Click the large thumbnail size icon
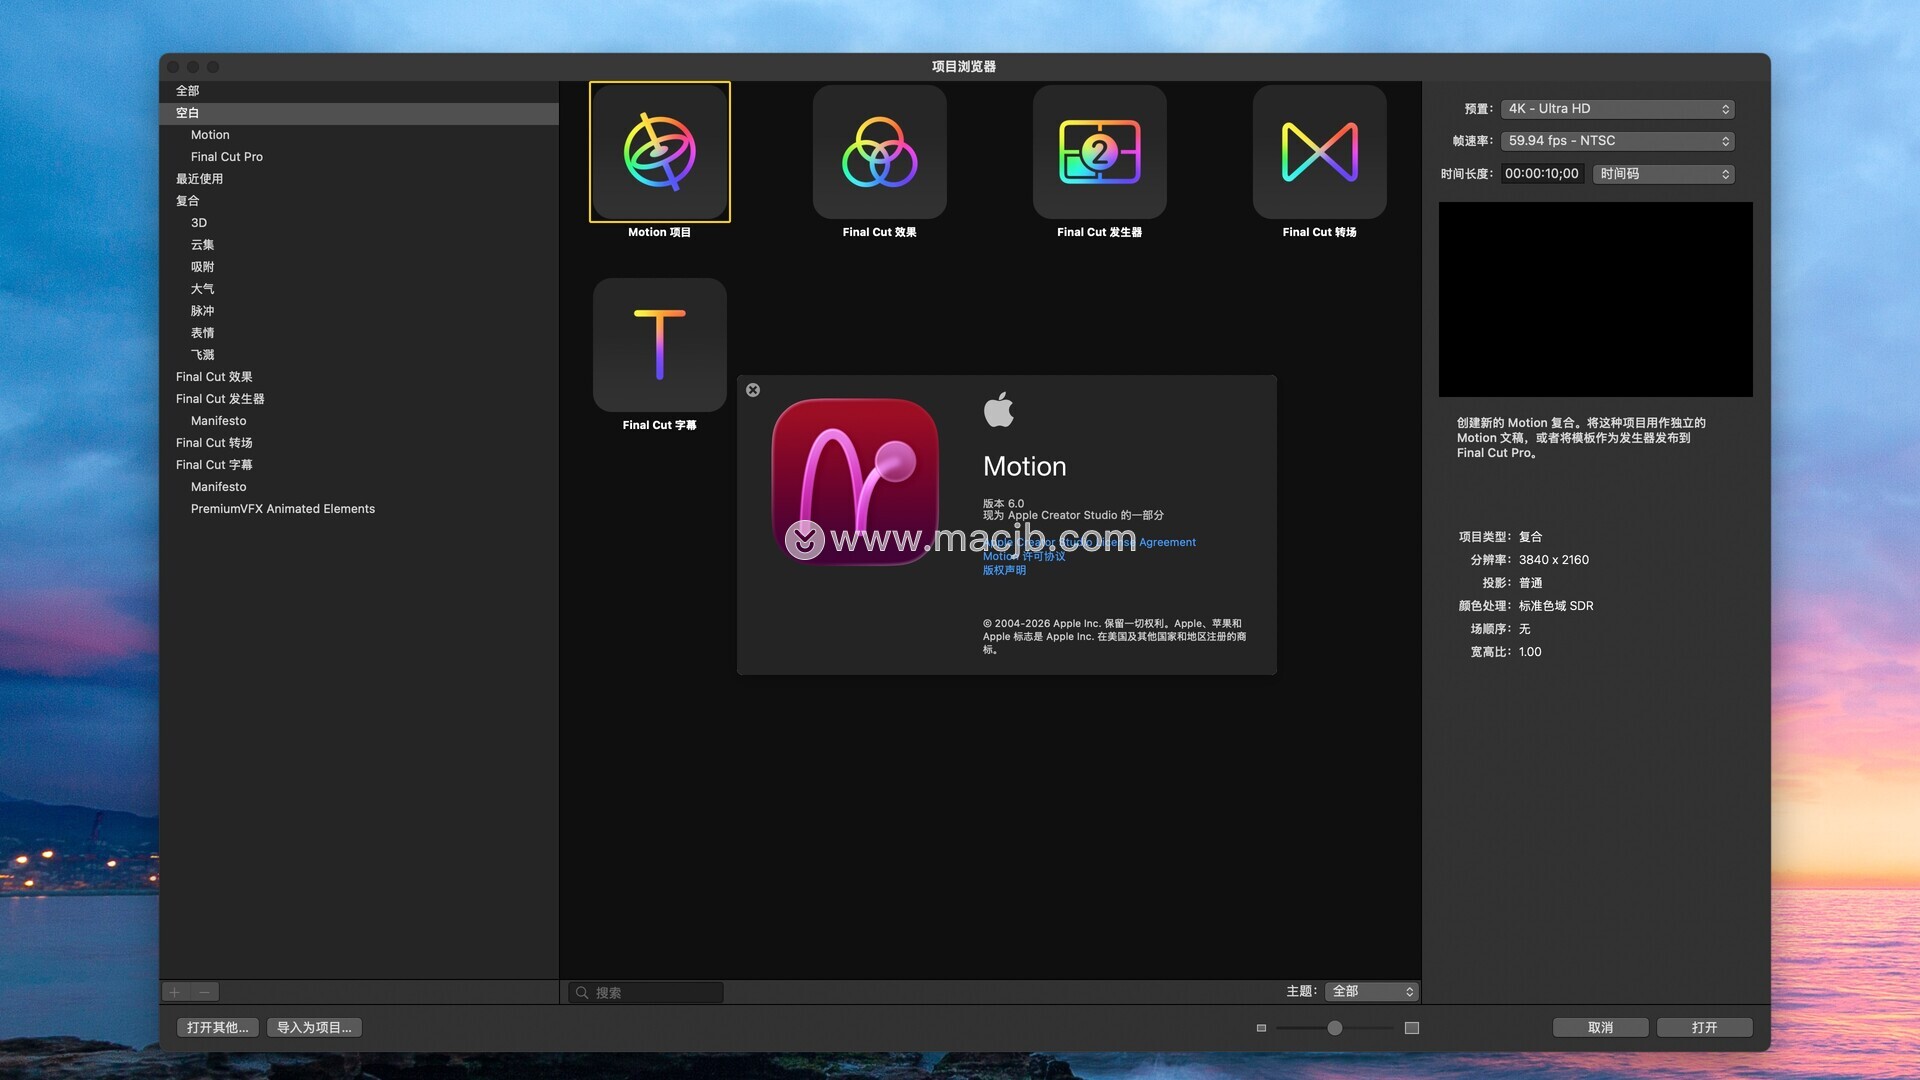1920x1080 pixels. [x=1411, y=1028]
